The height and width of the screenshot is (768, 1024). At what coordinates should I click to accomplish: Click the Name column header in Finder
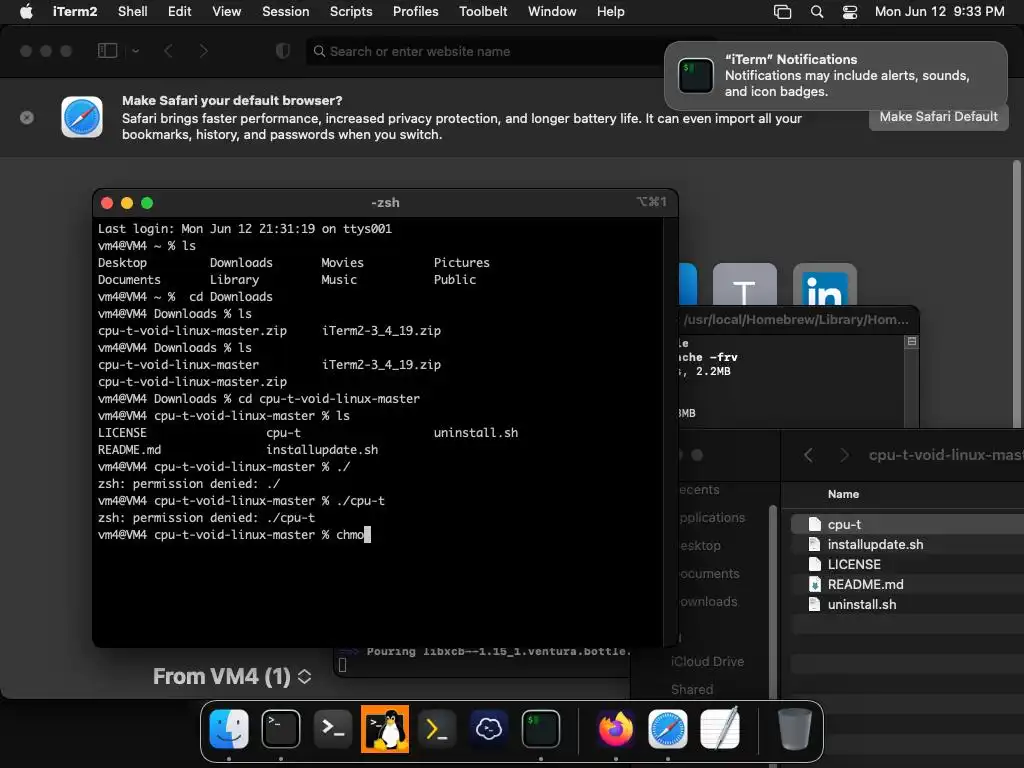[843, 494]
